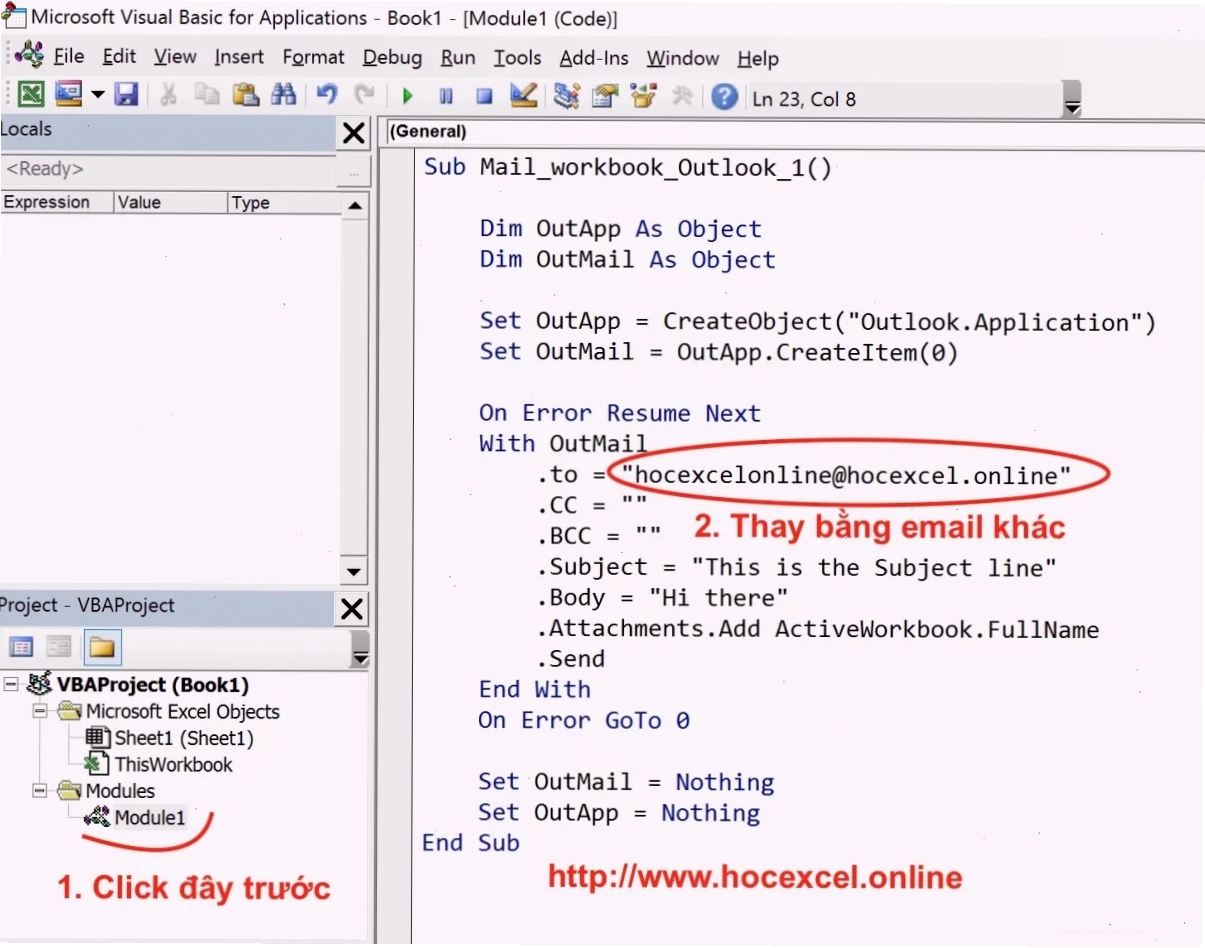Close the Locals panel
Screen dimensions: 1205x948
[x=353, y=133]
